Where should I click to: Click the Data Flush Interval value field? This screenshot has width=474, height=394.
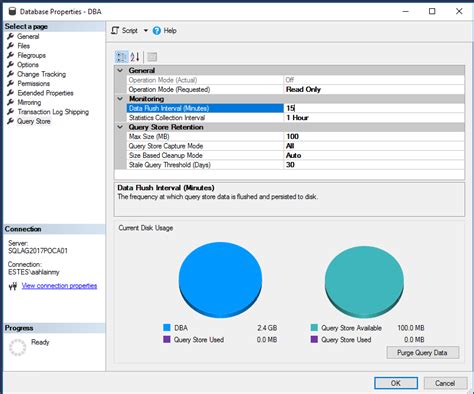click(x=374, y=108)
